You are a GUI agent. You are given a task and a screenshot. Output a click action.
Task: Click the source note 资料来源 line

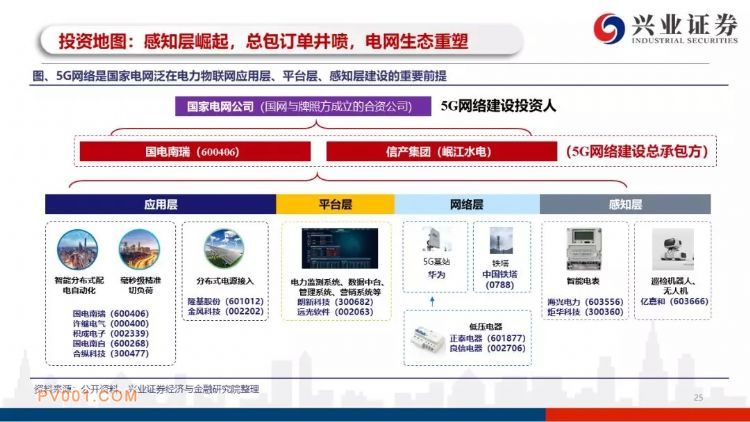146,389
